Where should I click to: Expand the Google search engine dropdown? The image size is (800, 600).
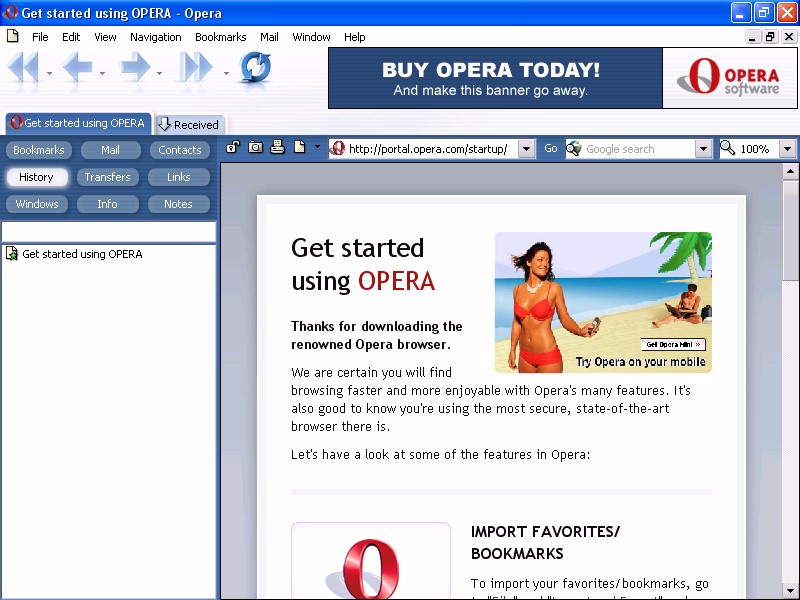click(x=703, y=149)
